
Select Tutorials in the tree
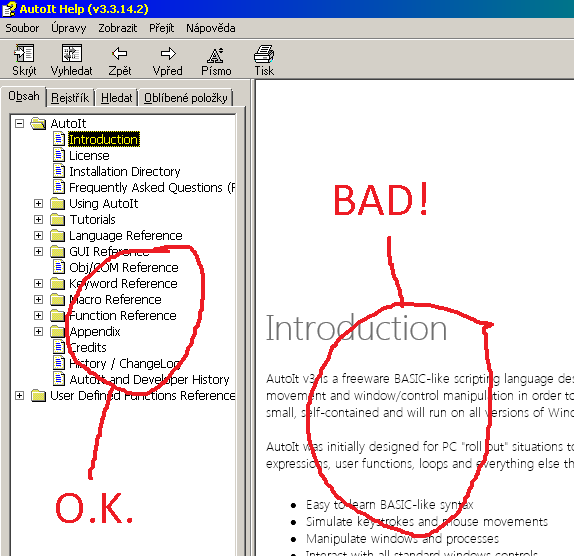[92, 220]
